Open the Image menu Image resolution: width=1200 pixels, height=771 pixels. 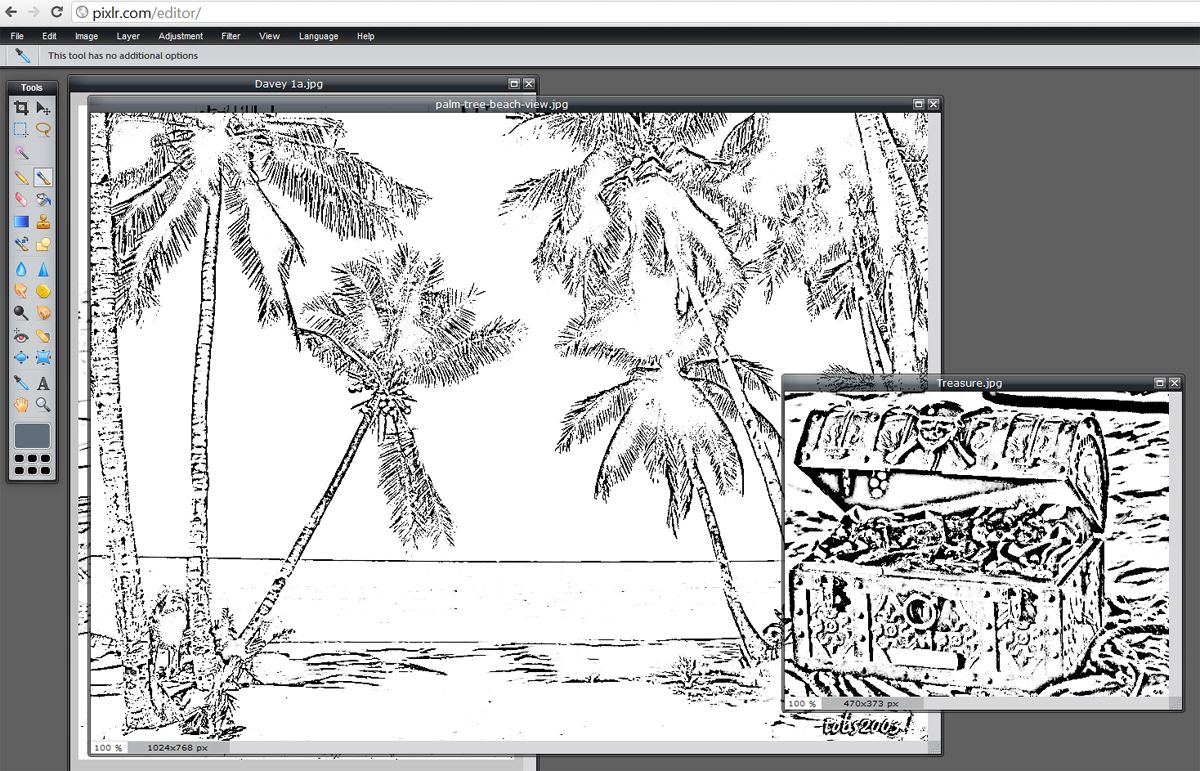[86, 36]
